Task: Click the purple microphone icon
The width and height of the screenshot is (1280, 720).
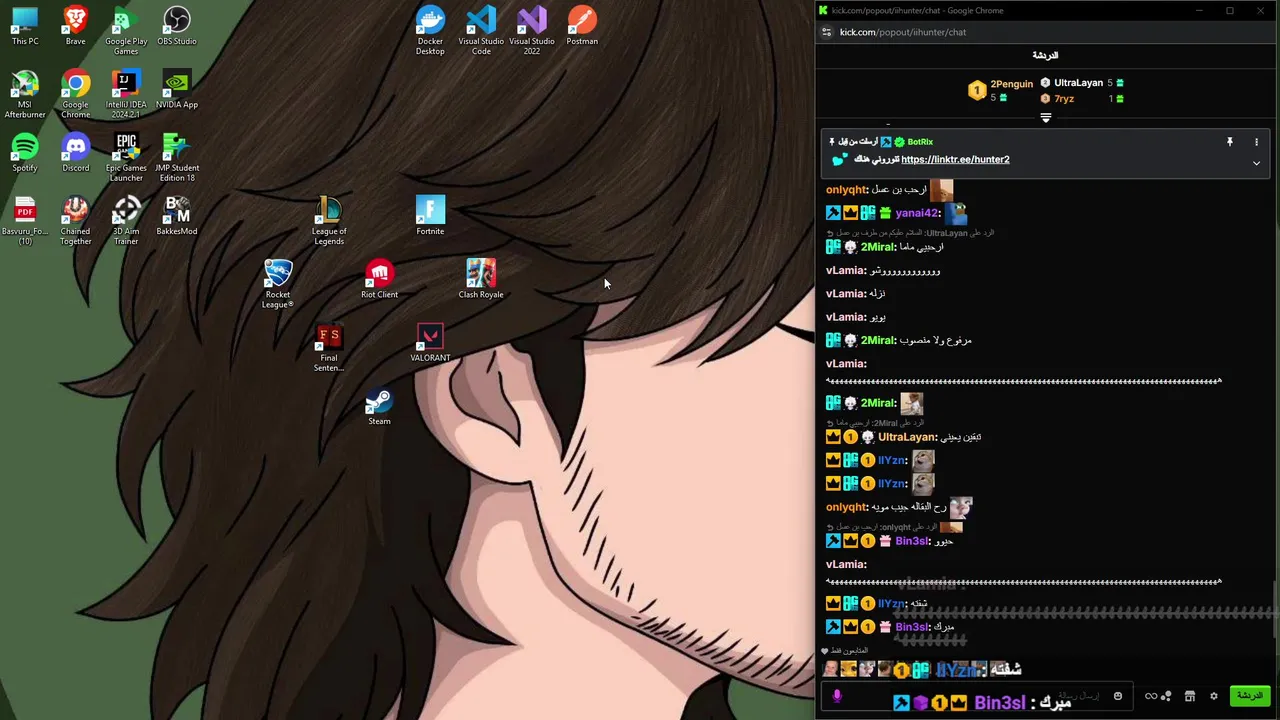Action: [837, 696]
